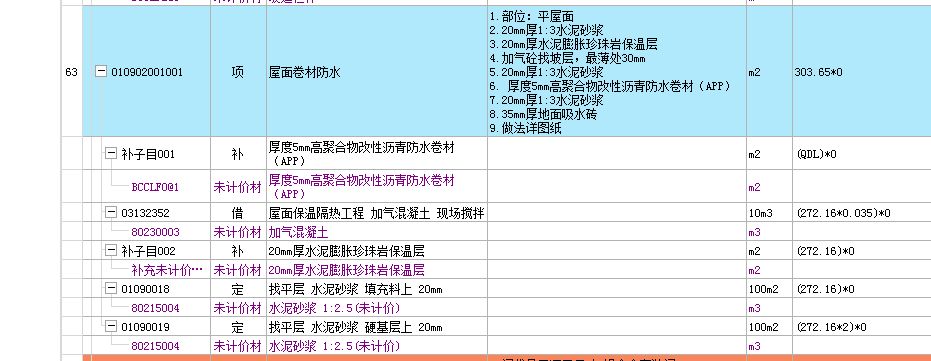Select row number 63 header
931x361 pixels.
tap(71, 72)
